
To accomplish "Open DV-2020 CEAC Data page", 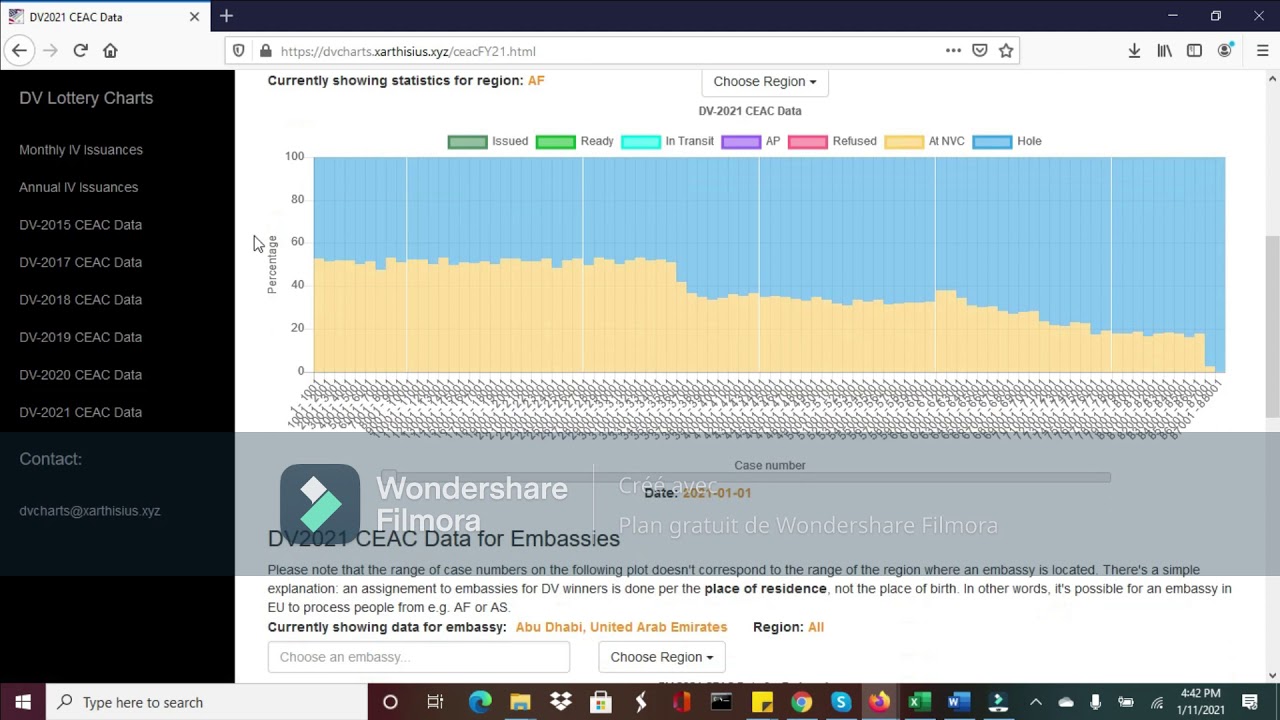I will pos(80,375).
